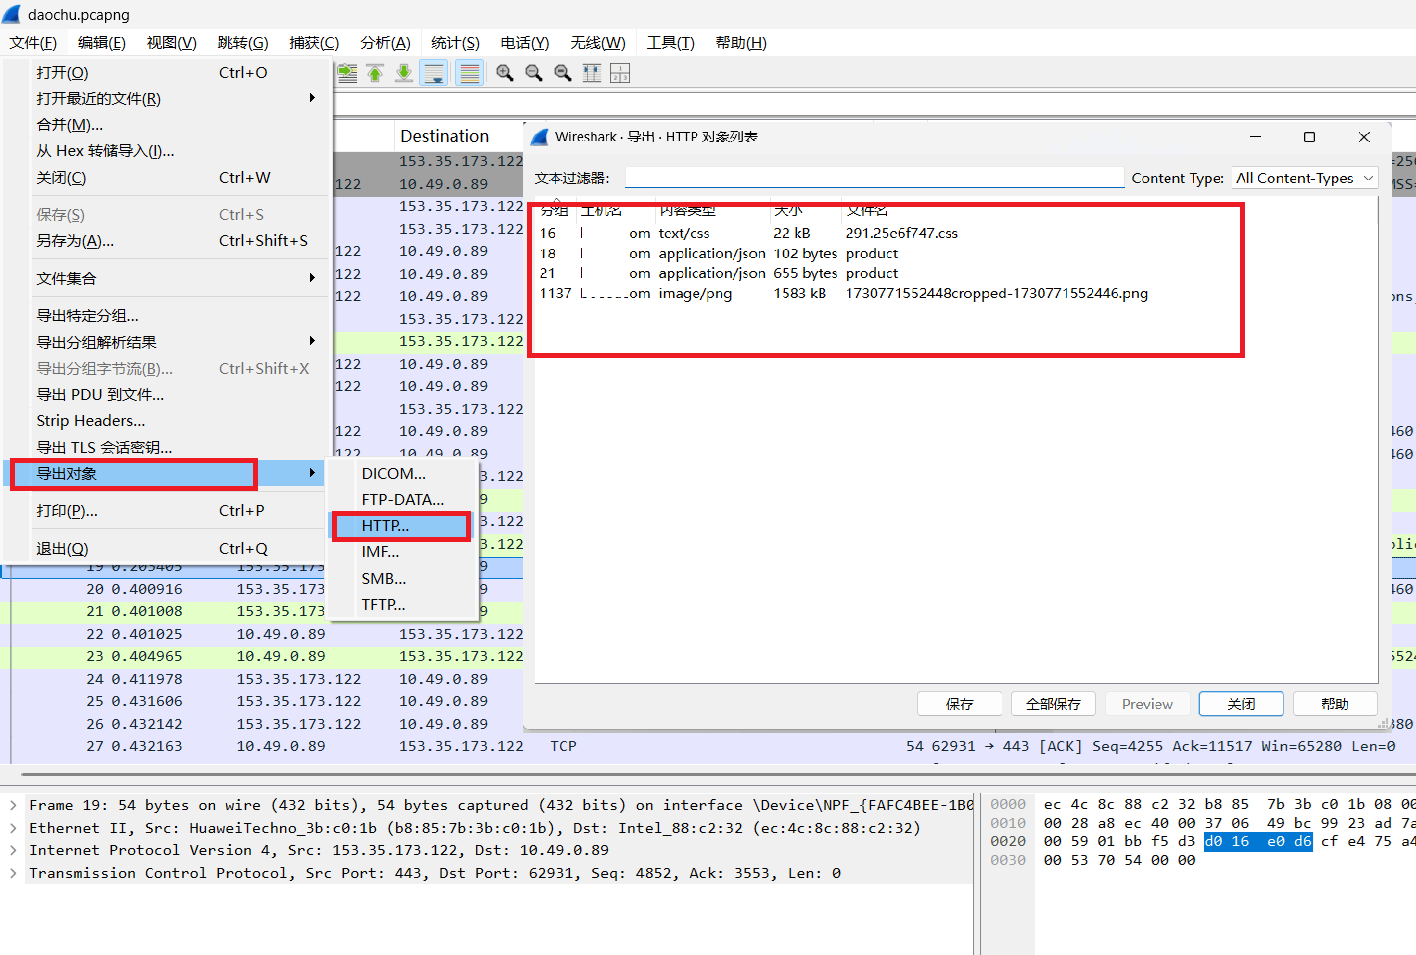Click the resize columns icon
The height and width of the screenshot is (955, 1416).
[592, 73]
